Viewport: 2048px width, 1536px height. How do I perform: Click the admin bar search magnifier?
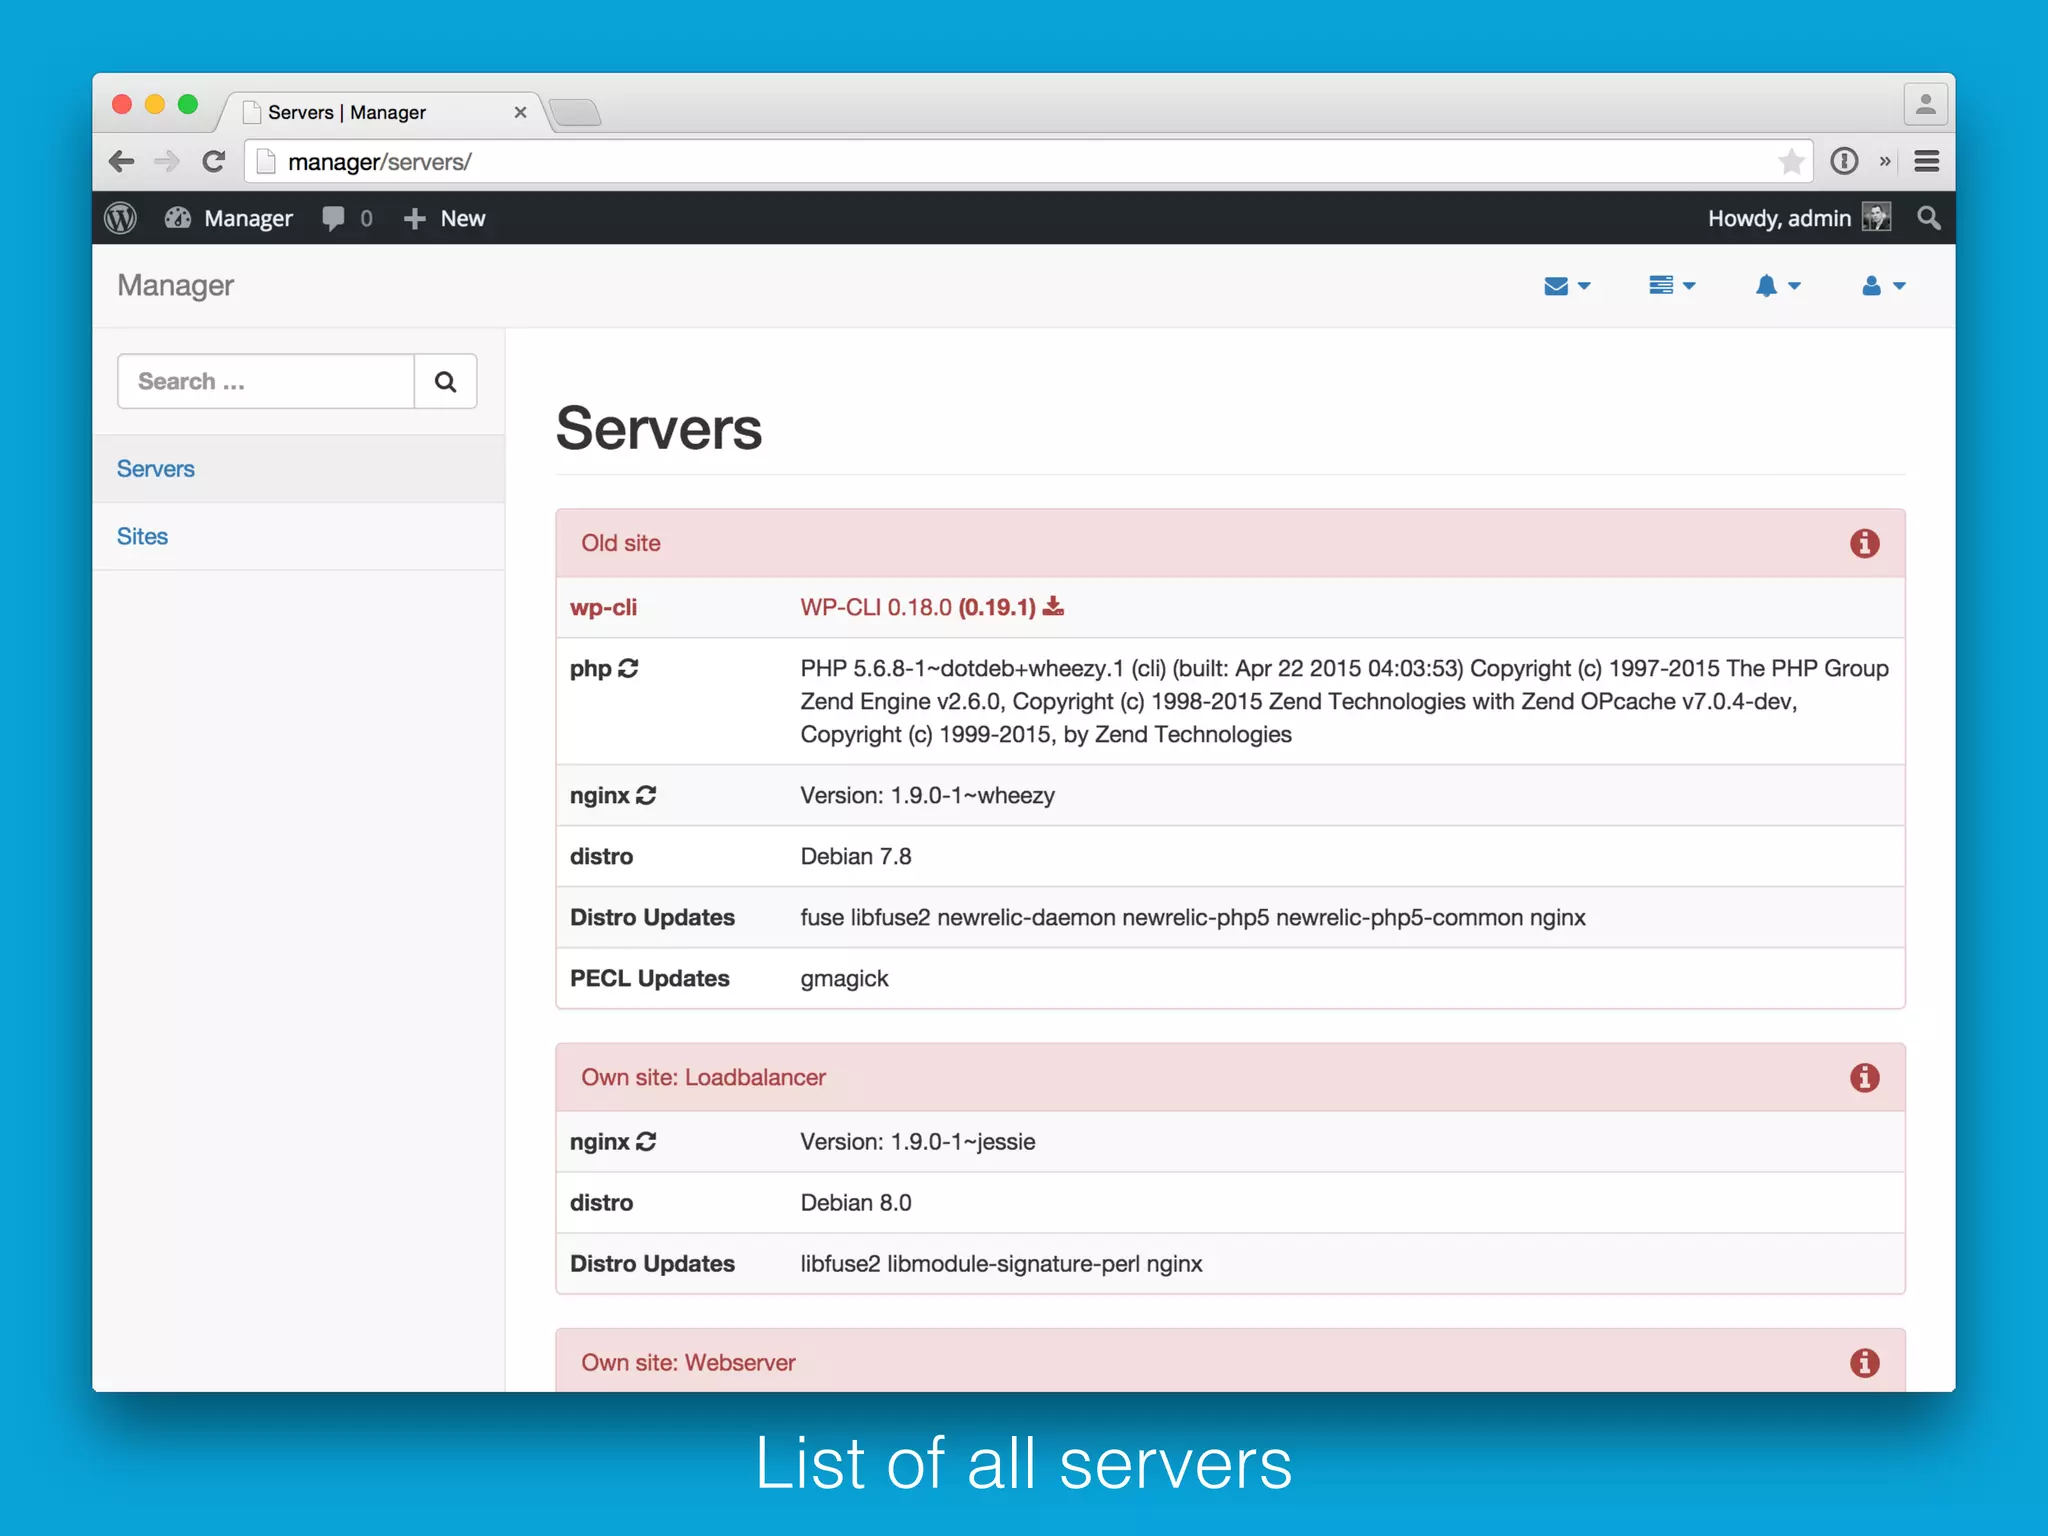pos(1928,218)
